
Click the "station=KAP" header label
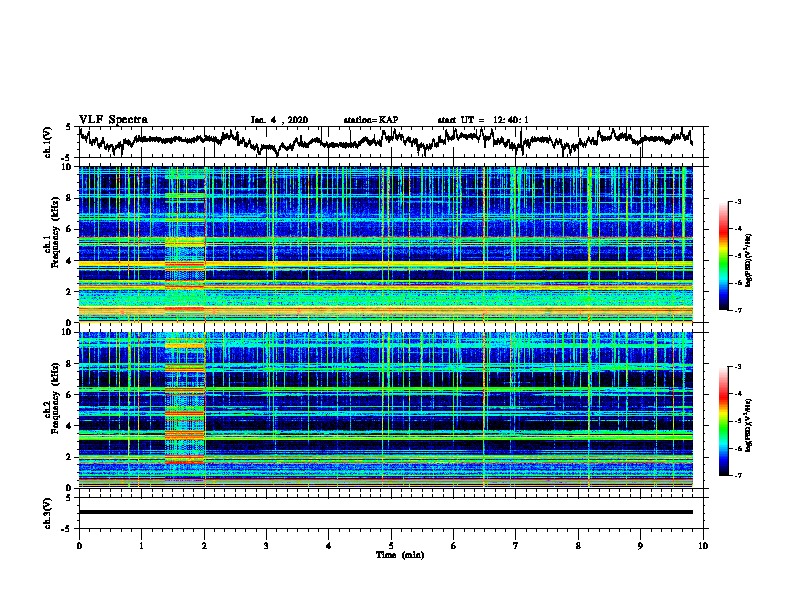371,120
